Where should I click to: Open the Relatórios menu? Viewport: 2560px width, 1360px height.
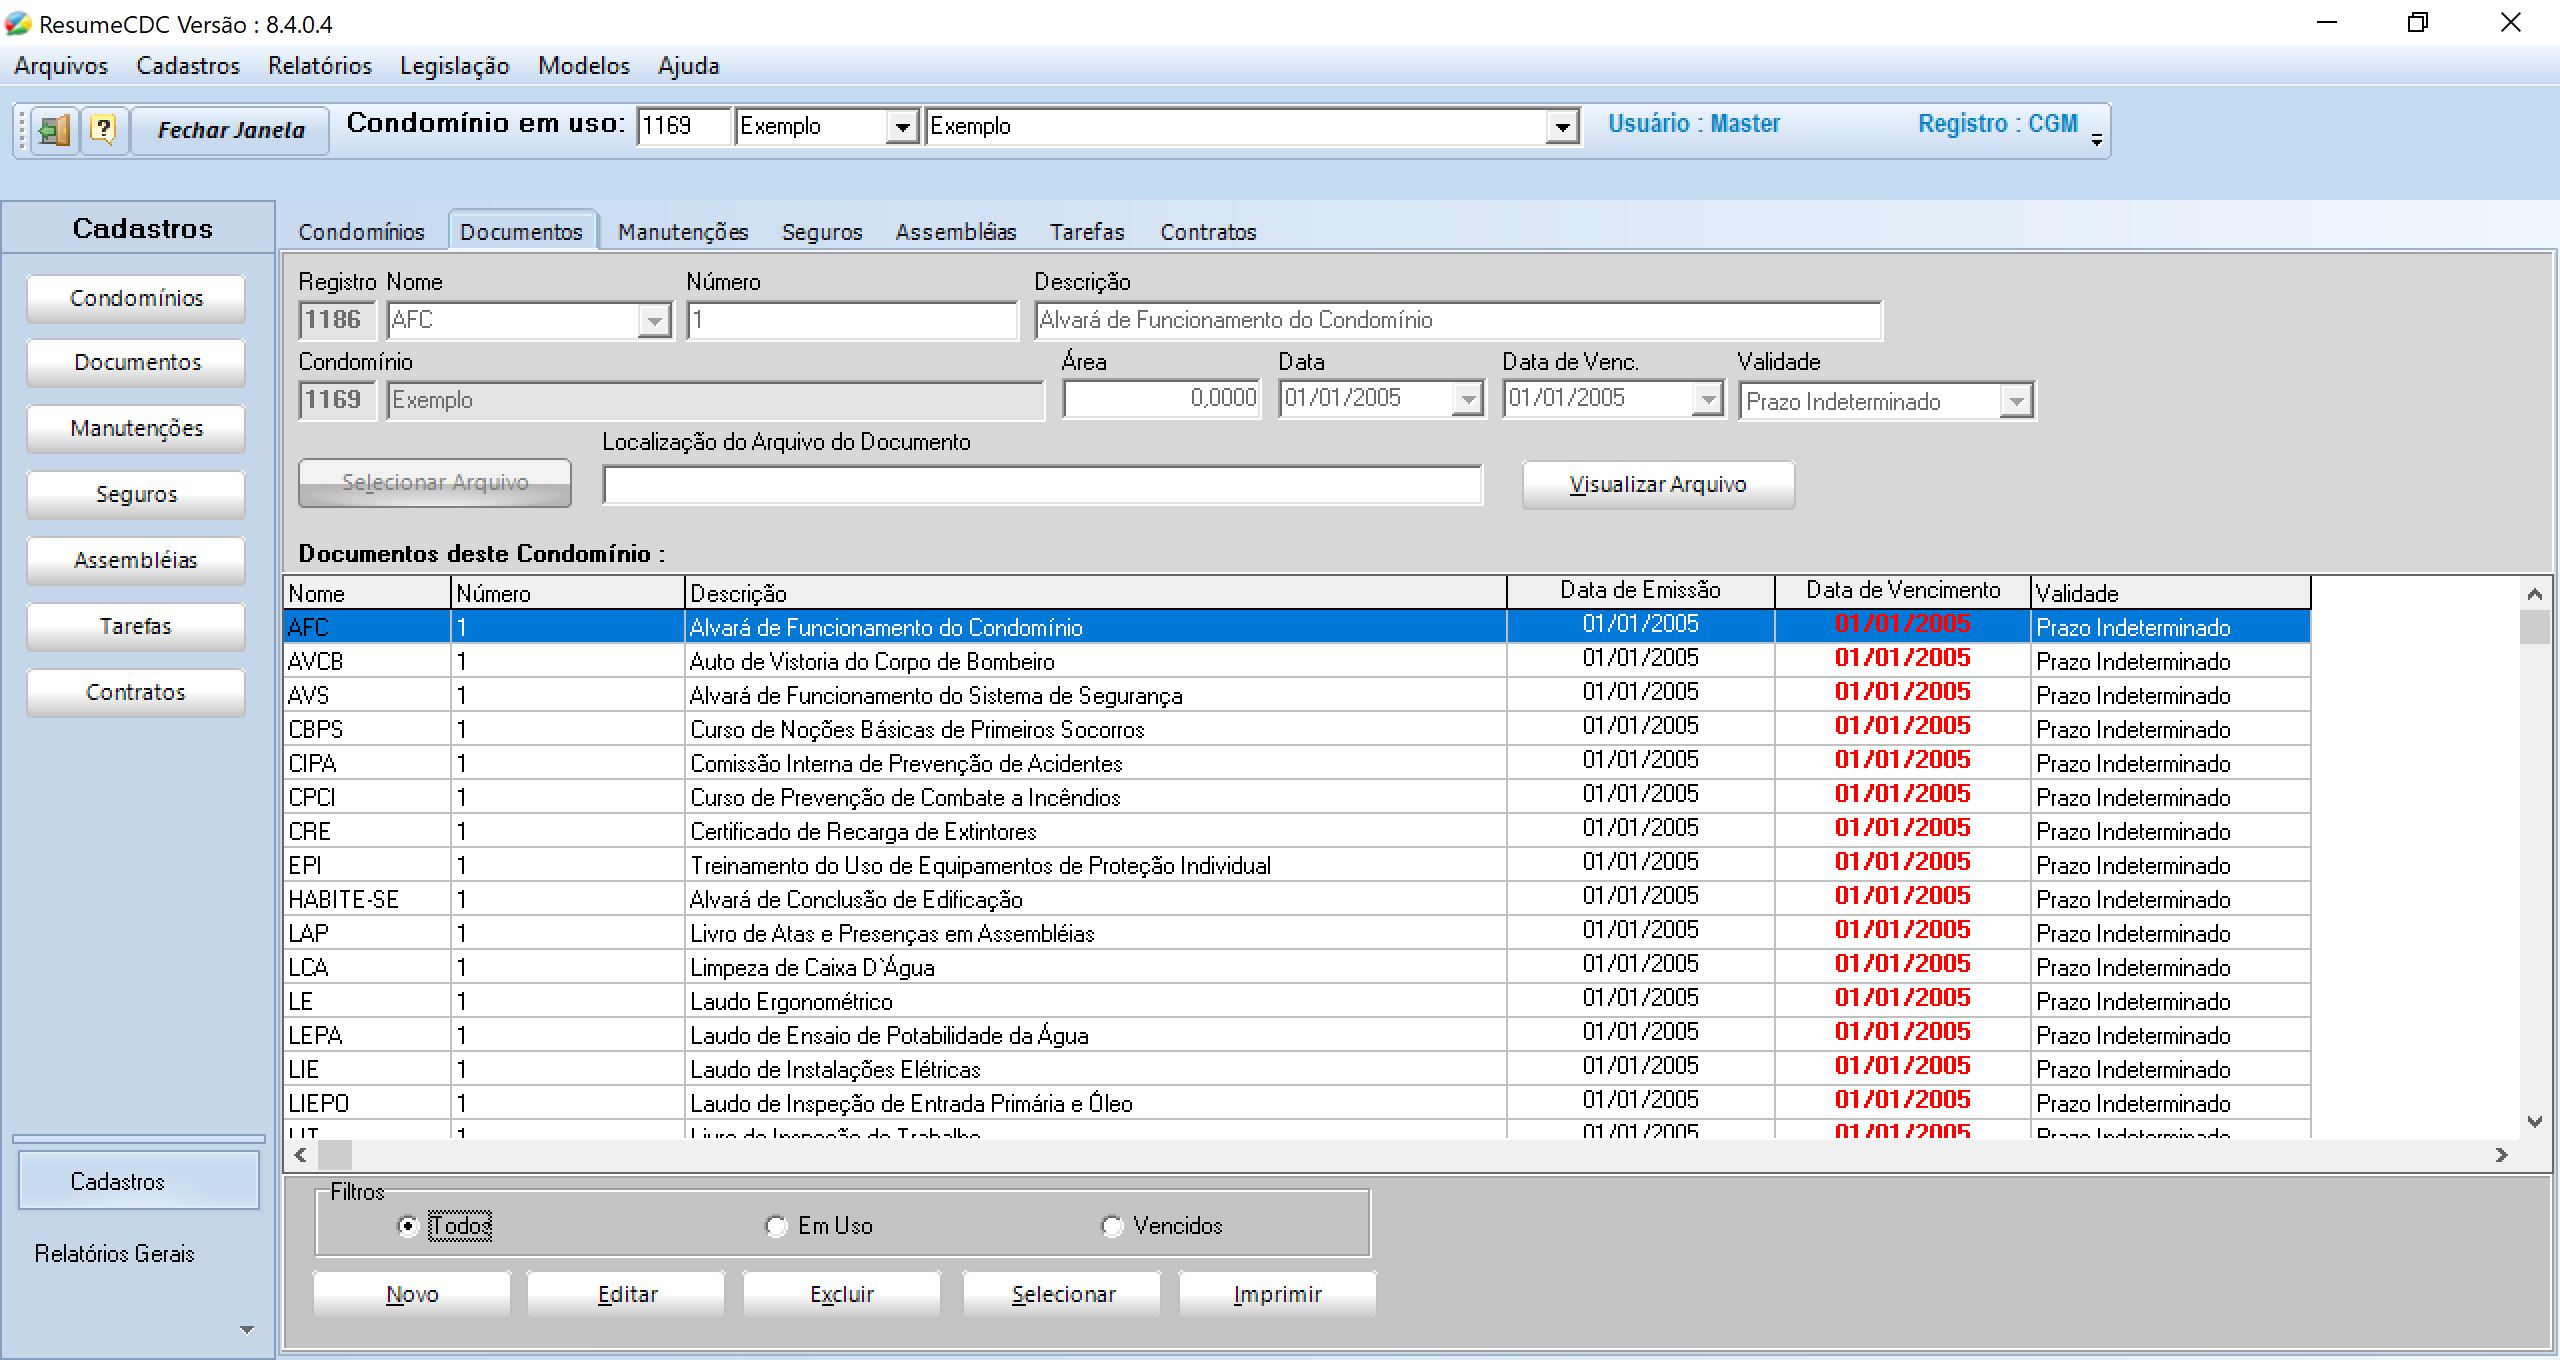319,66
